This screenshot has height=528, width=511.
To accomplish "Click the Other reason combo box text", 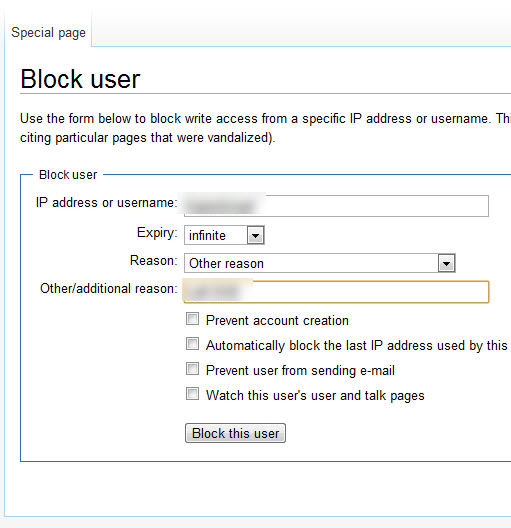I will click(226, 263).
